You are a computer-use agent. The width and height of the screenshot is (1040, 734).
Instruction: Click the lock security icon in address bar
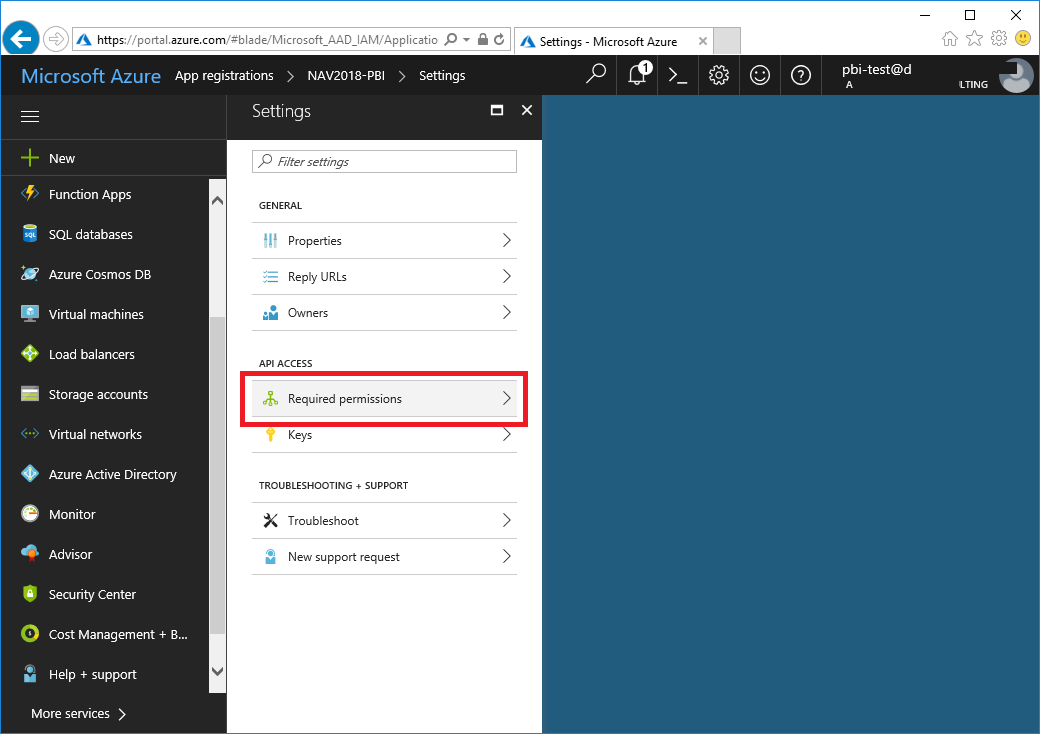[483, 40]
